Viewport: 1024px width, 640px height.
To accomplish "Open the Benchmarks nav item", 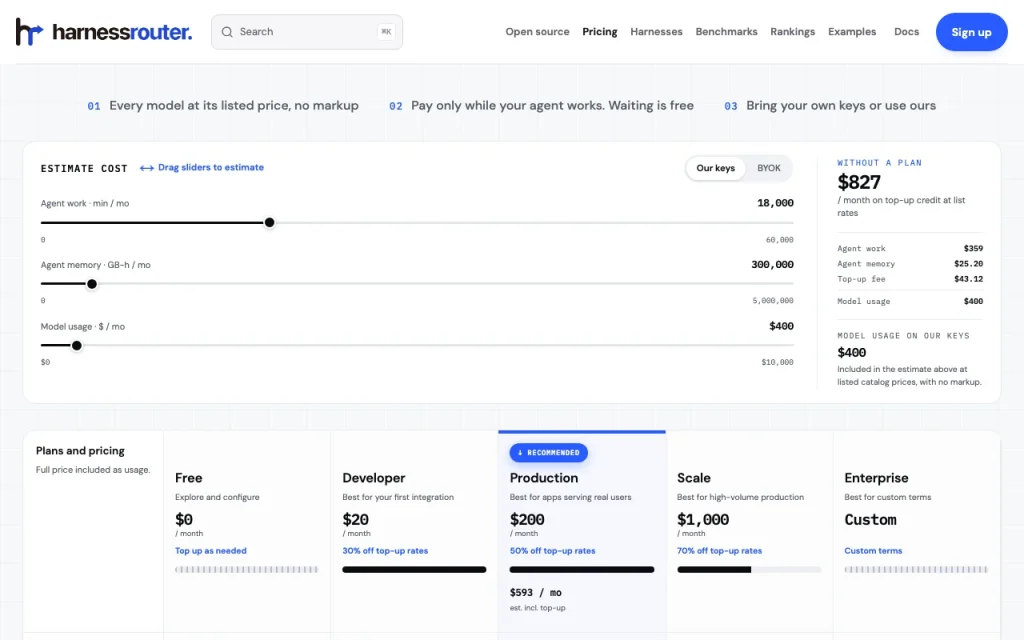I will pyautogui.click(x=726, y=31).
